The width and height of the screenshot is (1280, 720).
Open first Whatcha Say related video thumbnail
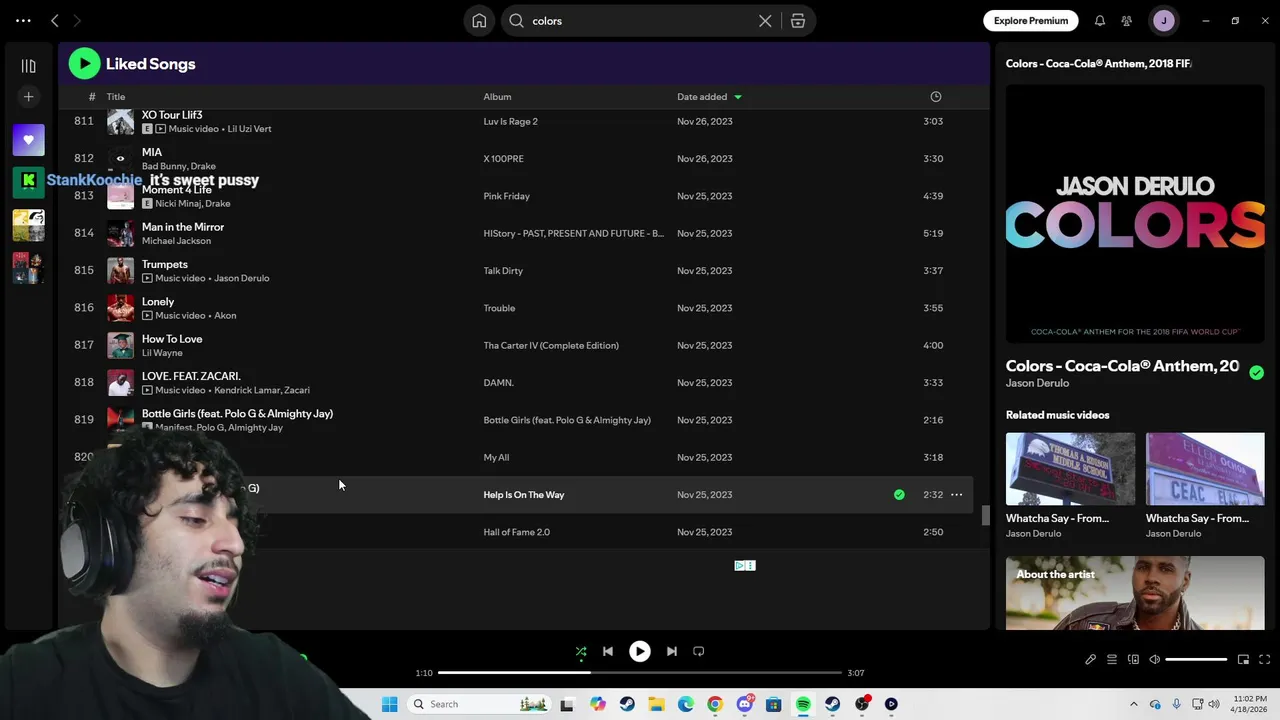pyautogui.click(x=1070, y=469)
